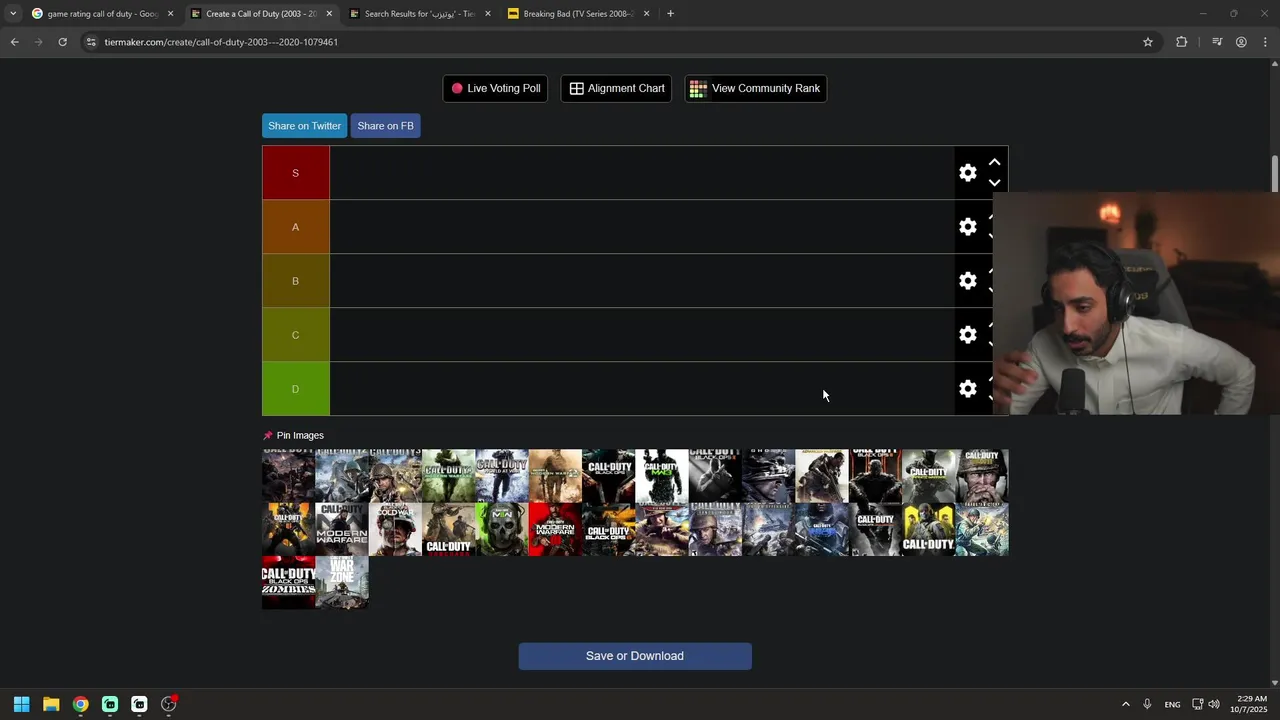Image resolution: width=1280 pixels, height=720 pixels.
Task: Click Save or Download button
Action: (x=635, y=656)
